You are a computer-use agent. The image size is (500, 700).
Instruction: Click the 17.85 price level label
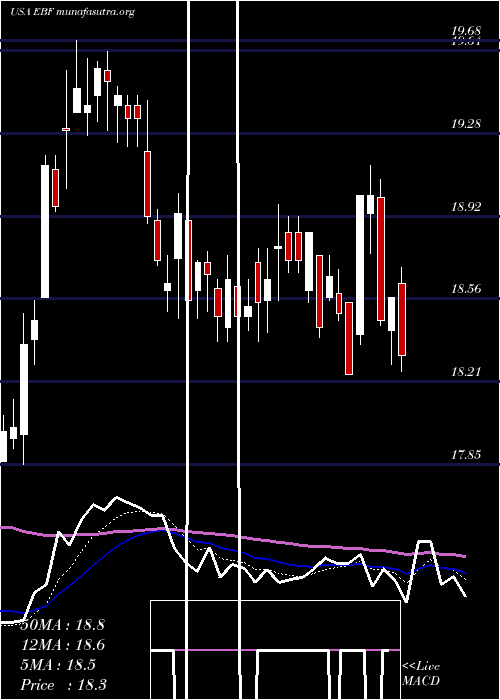pos(466,454)
